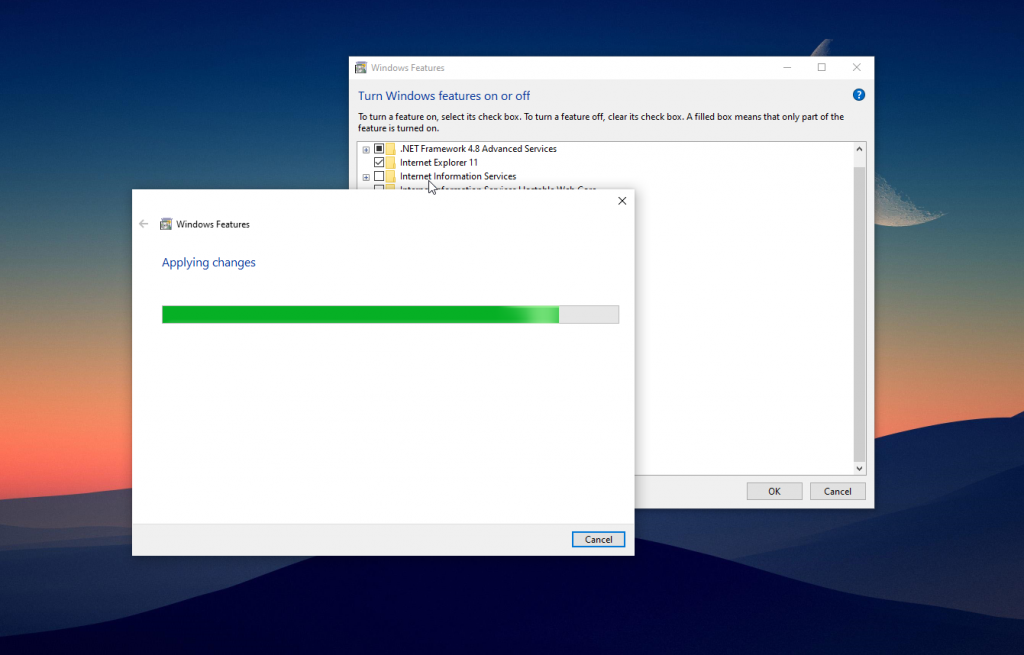Expand the .NET Framework 4.8 Advanced Services node

[x=366, y=150]
